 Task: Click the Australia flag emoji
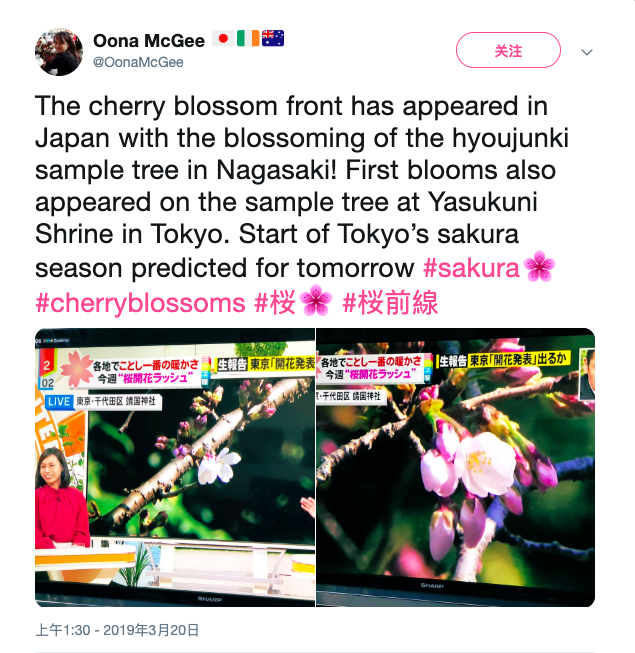click(273, 39)
